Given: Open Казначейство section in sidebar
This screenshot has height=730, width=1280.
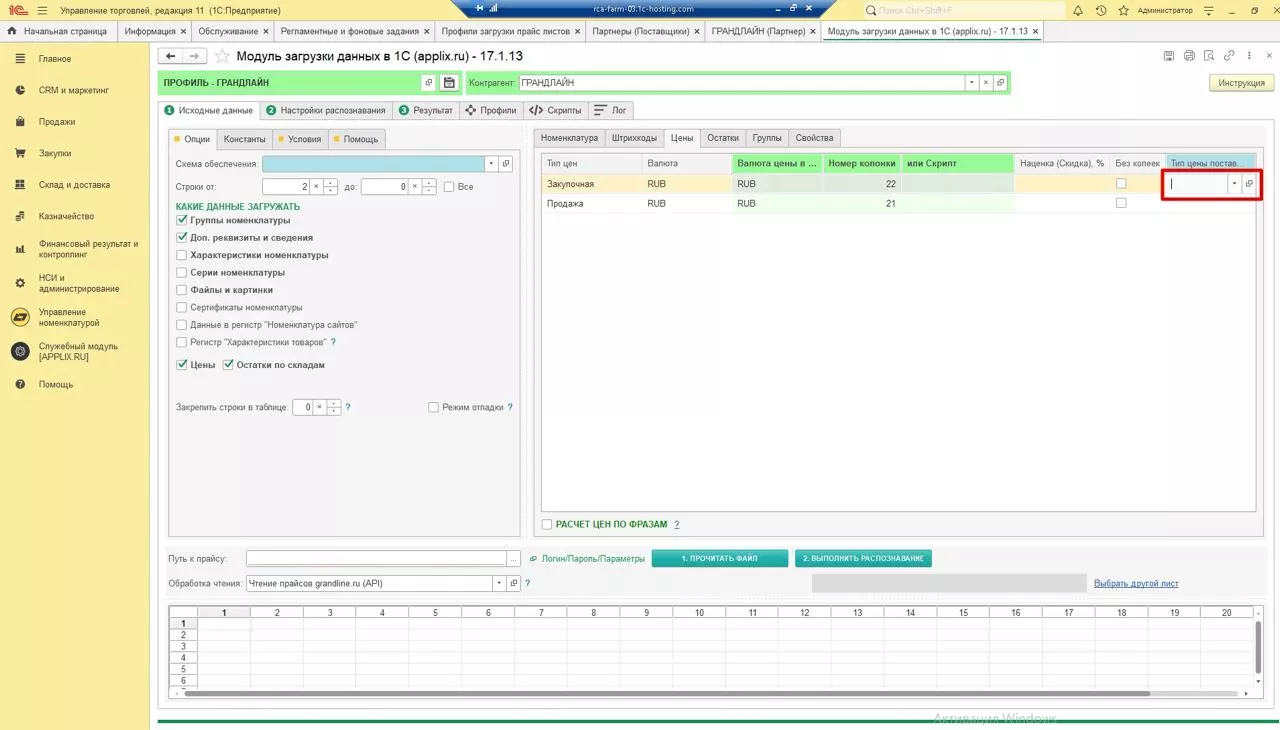Looking at the screenshot, I should tap(66, 216).
